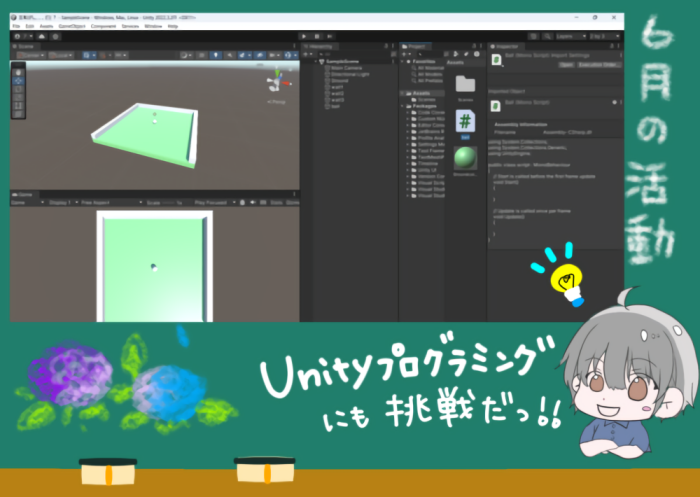The height and width of the screenshot is (497, 700).
Task: Select the Move tool in Scene overlay
Action: 18,80
